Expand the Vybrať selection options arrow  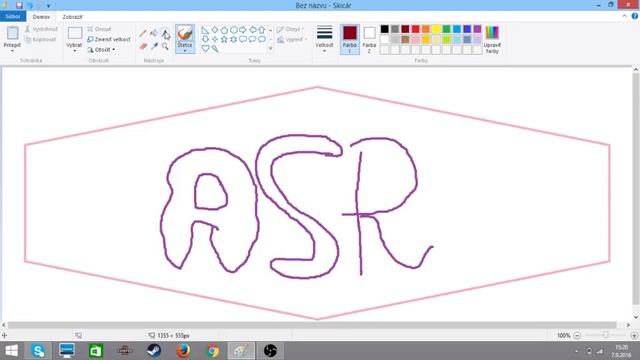click(75, 51)
